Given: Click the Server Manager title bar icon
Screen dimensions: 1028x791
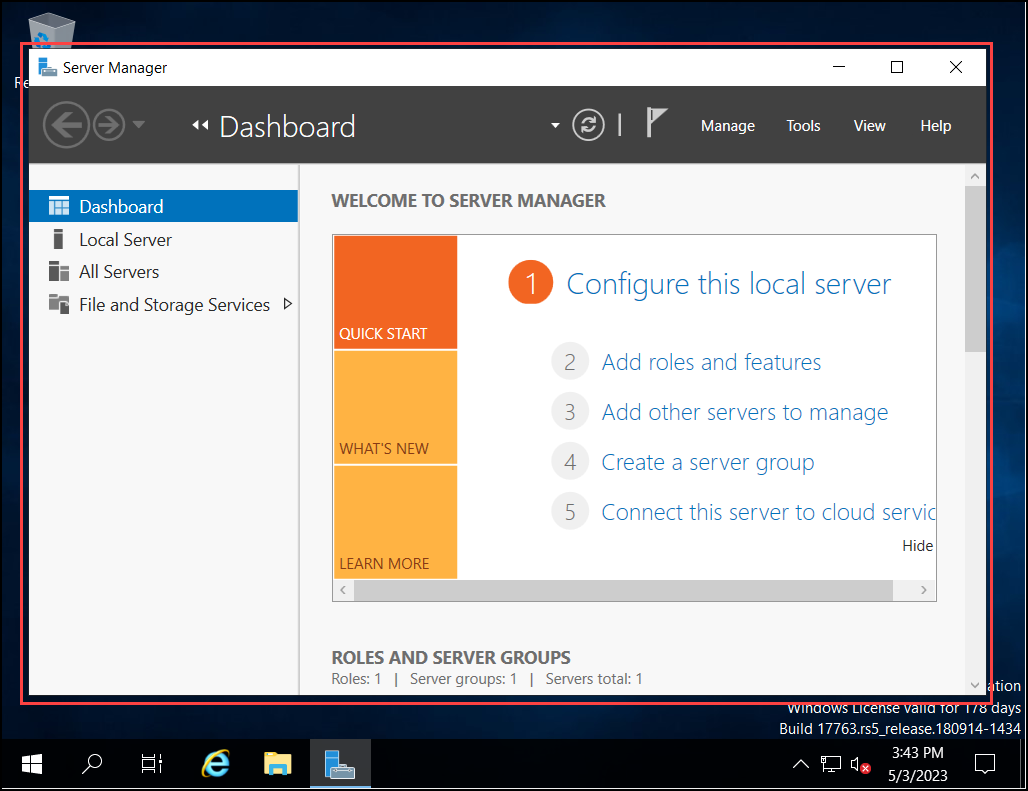Looking at the screenshot, I should coord(47,67).
